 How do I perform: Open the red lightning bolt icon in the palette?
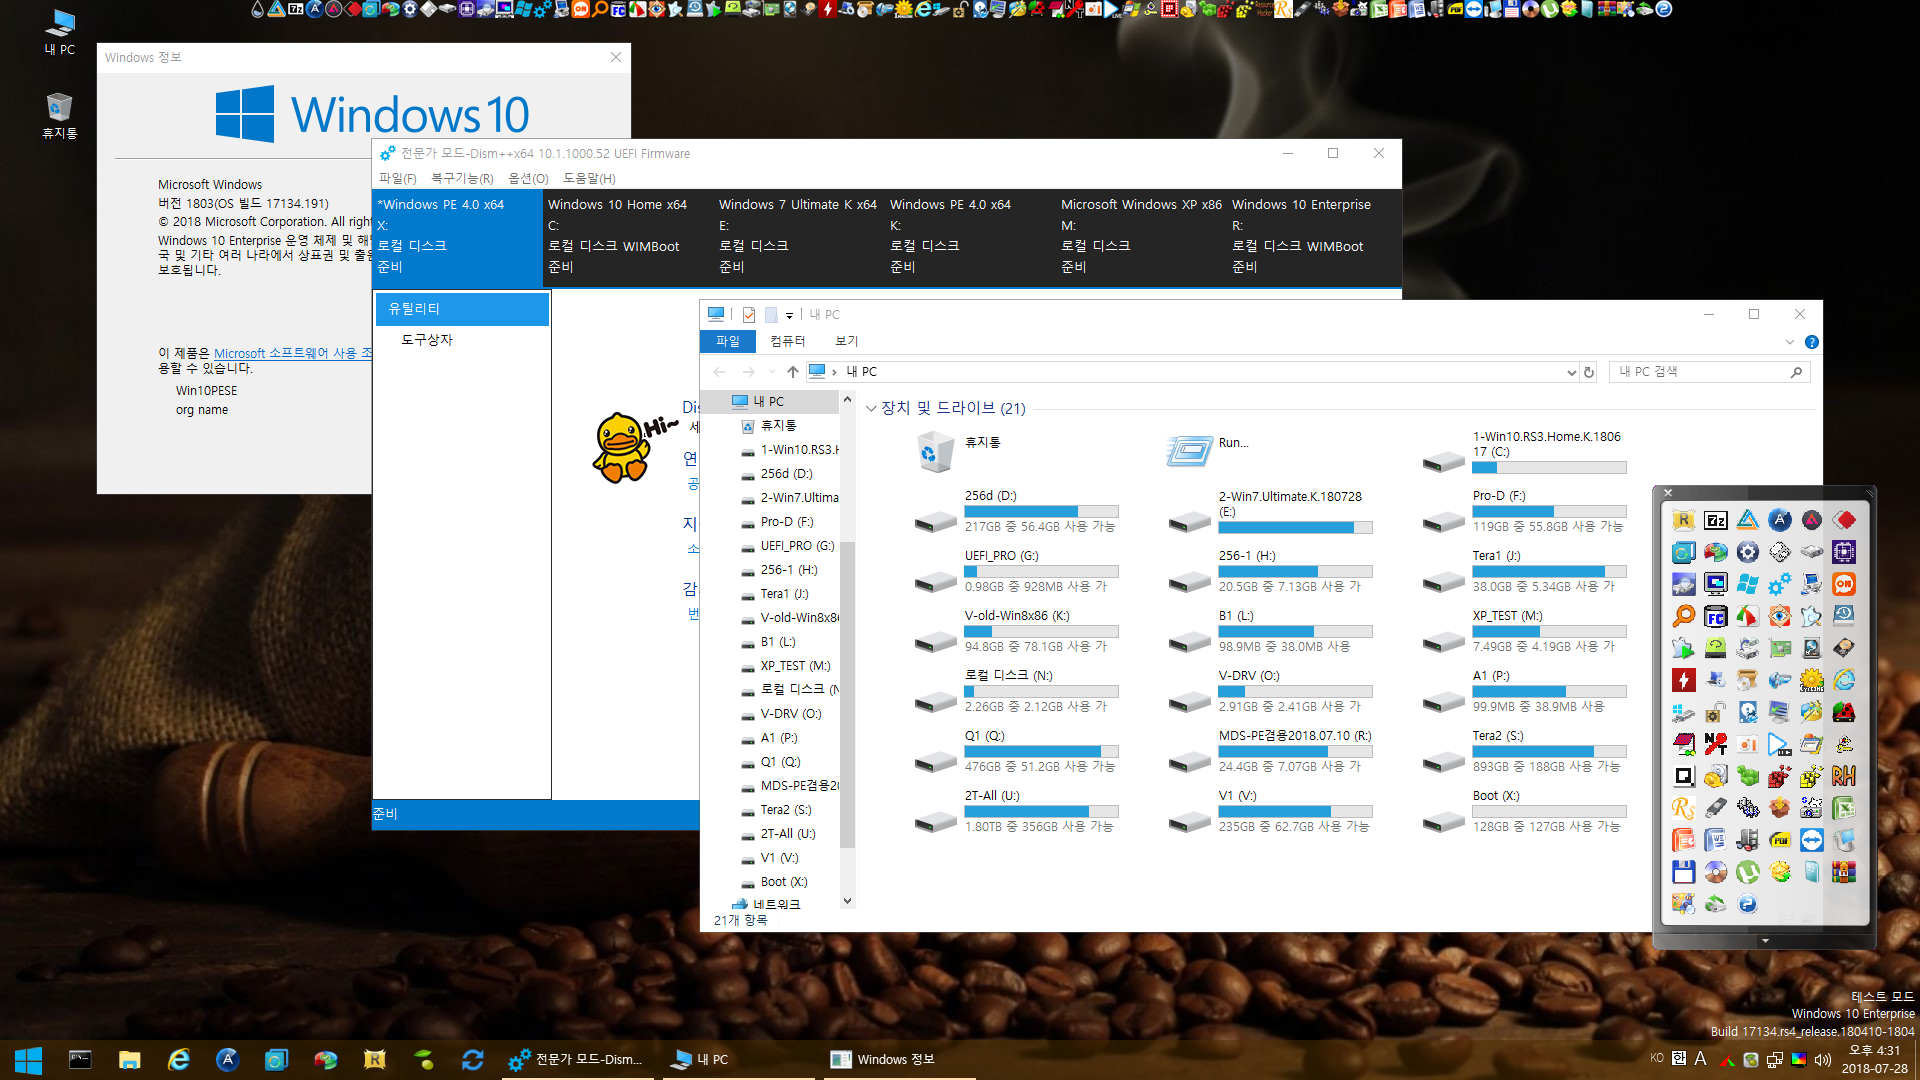coord(1684,680)
